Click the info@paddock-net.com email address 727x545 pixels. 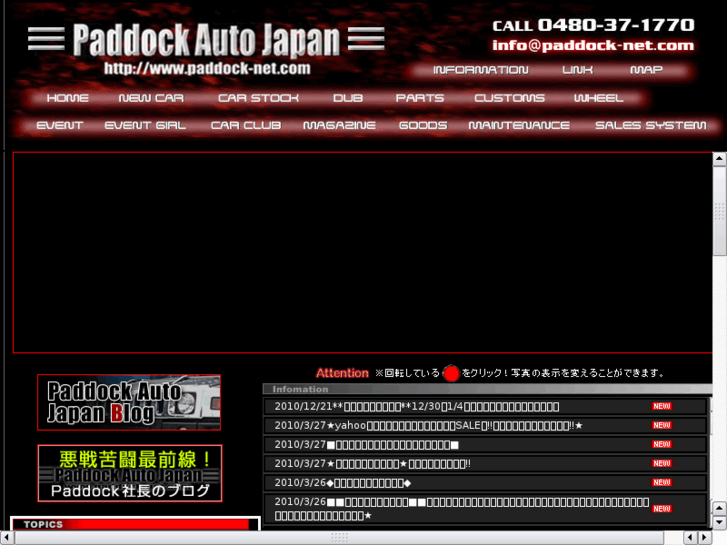(x=593, y=45)
